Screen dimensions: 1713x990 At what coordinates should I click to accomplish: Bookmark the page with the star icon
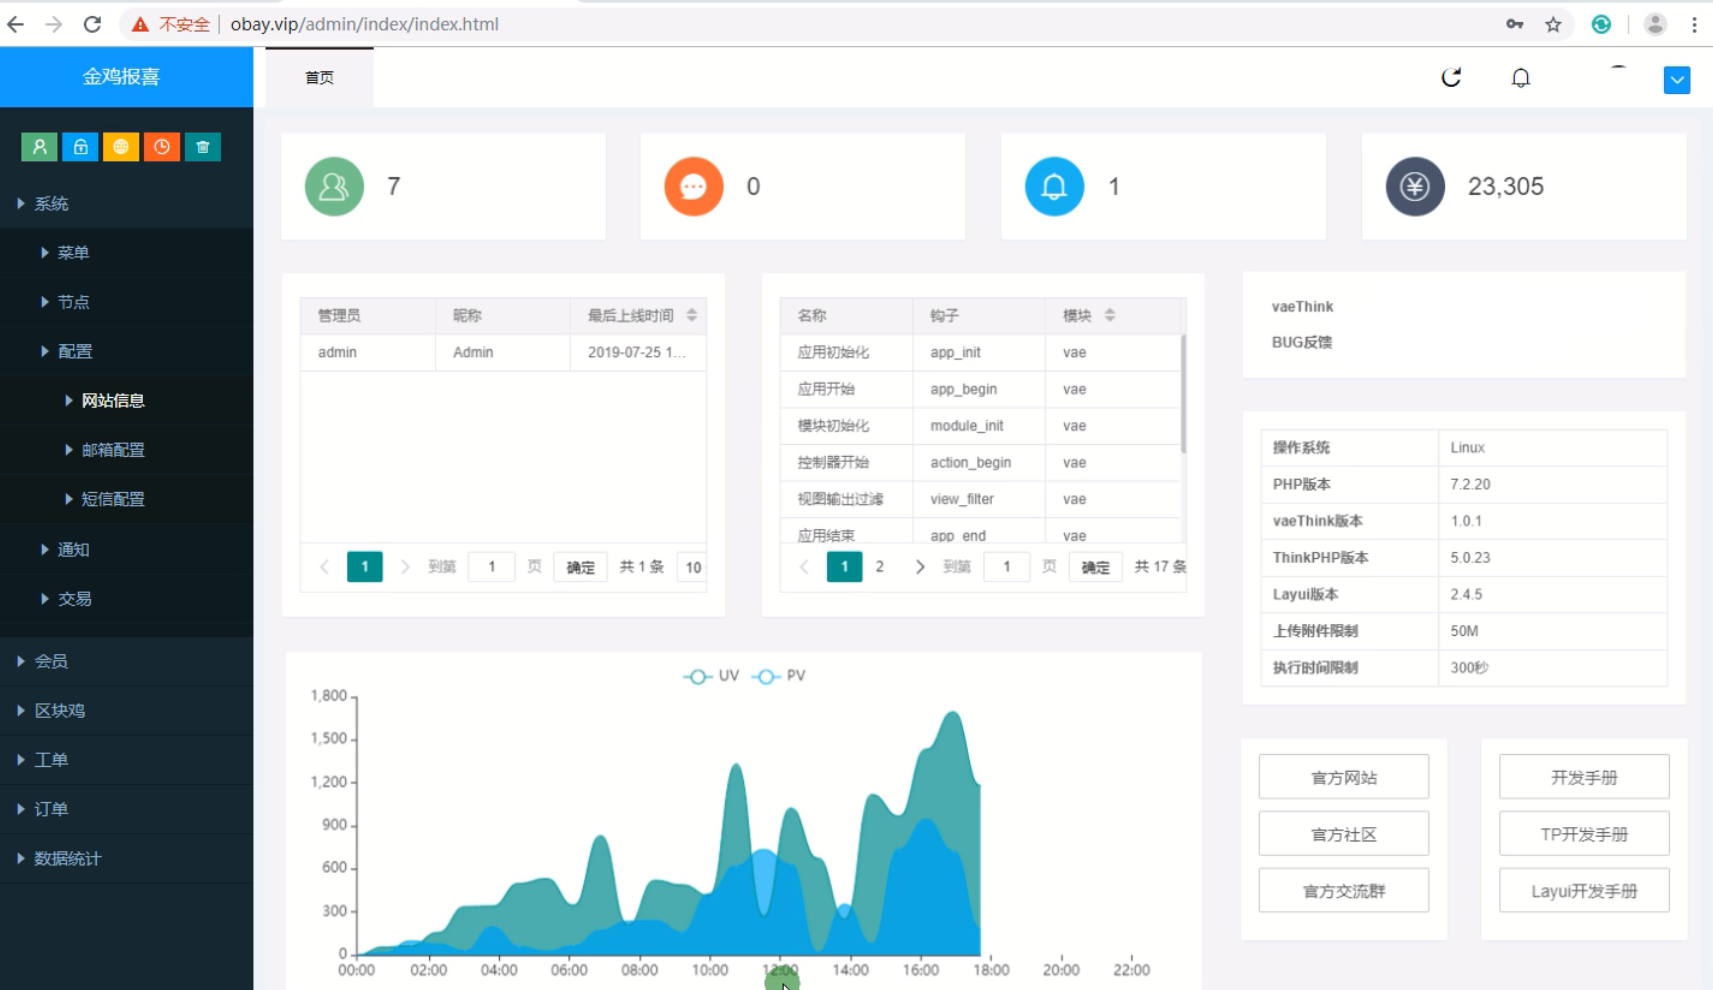(x=1553, y=24)
